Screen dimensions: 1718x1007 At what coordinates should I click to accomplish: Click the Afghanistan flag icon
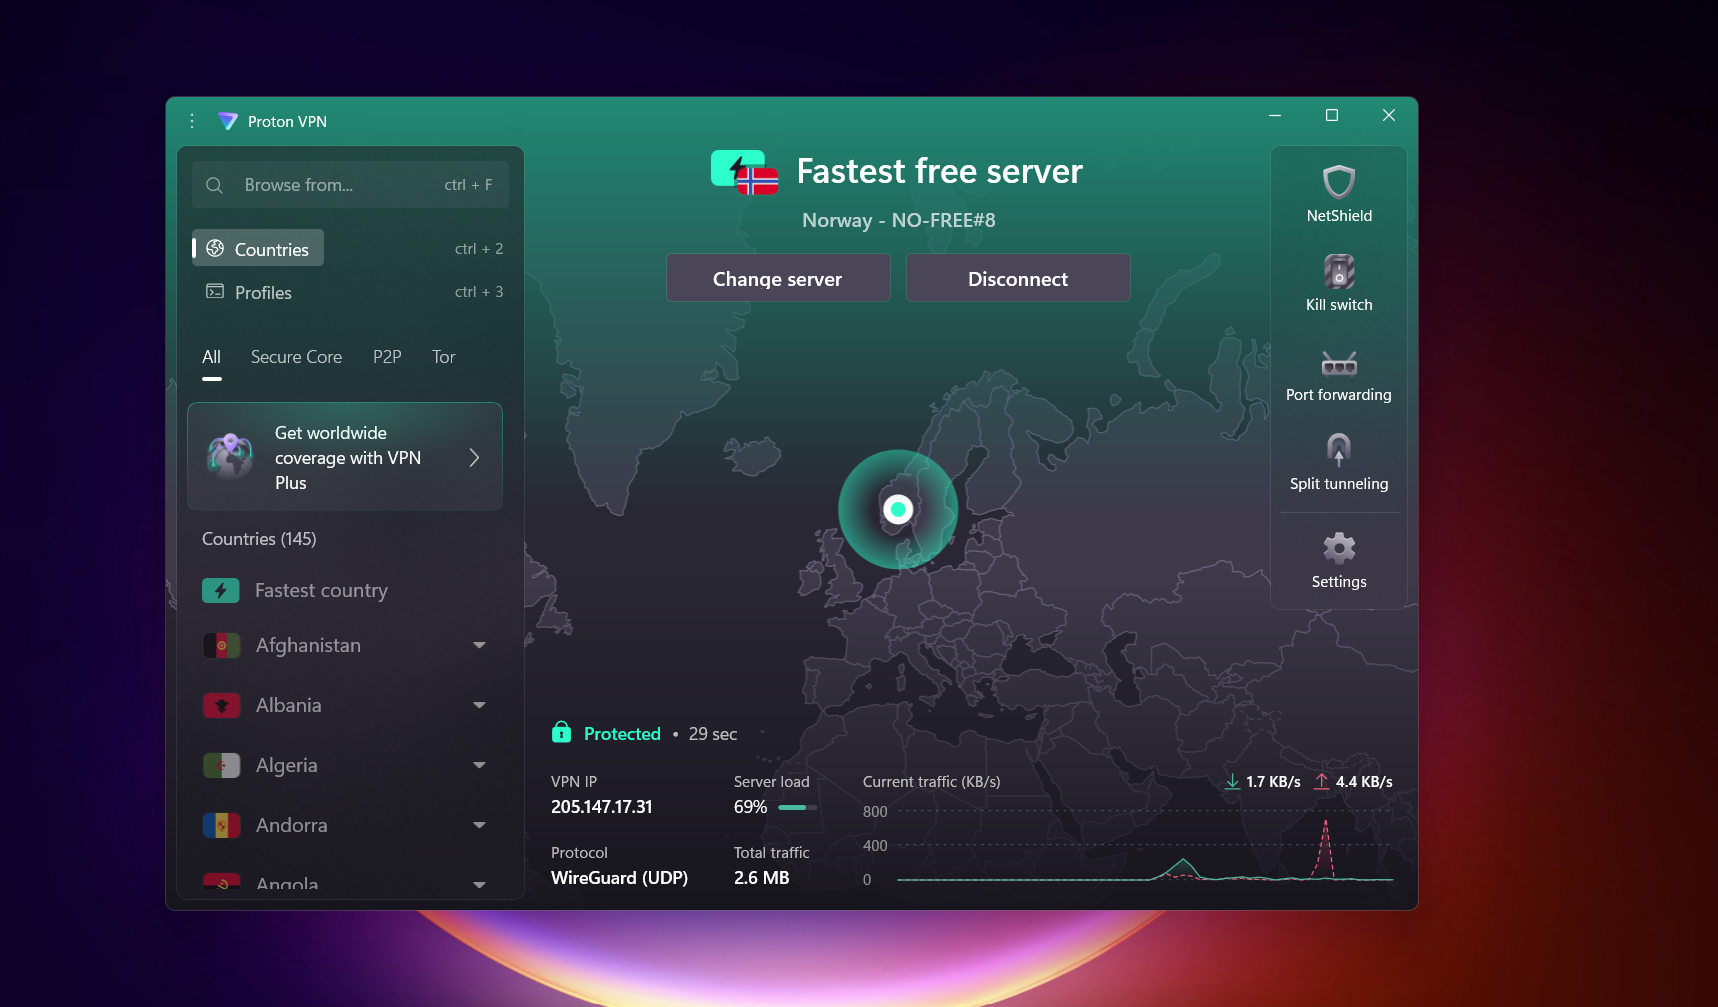[x=222, y=646]
